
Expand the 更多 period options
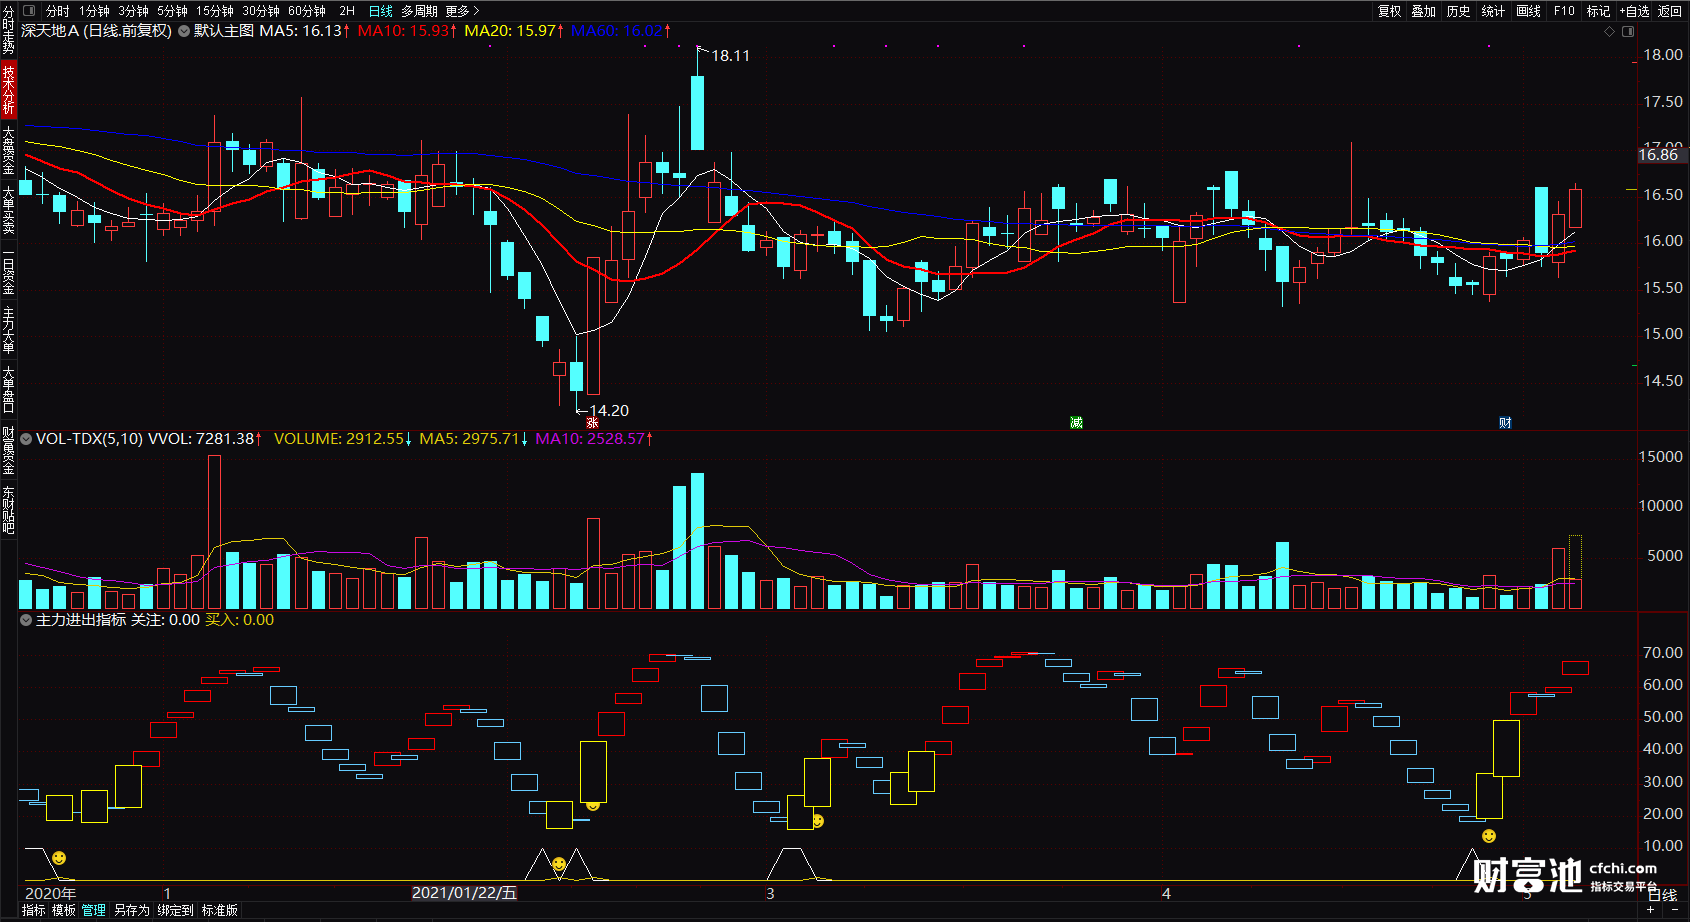(462, 11)
